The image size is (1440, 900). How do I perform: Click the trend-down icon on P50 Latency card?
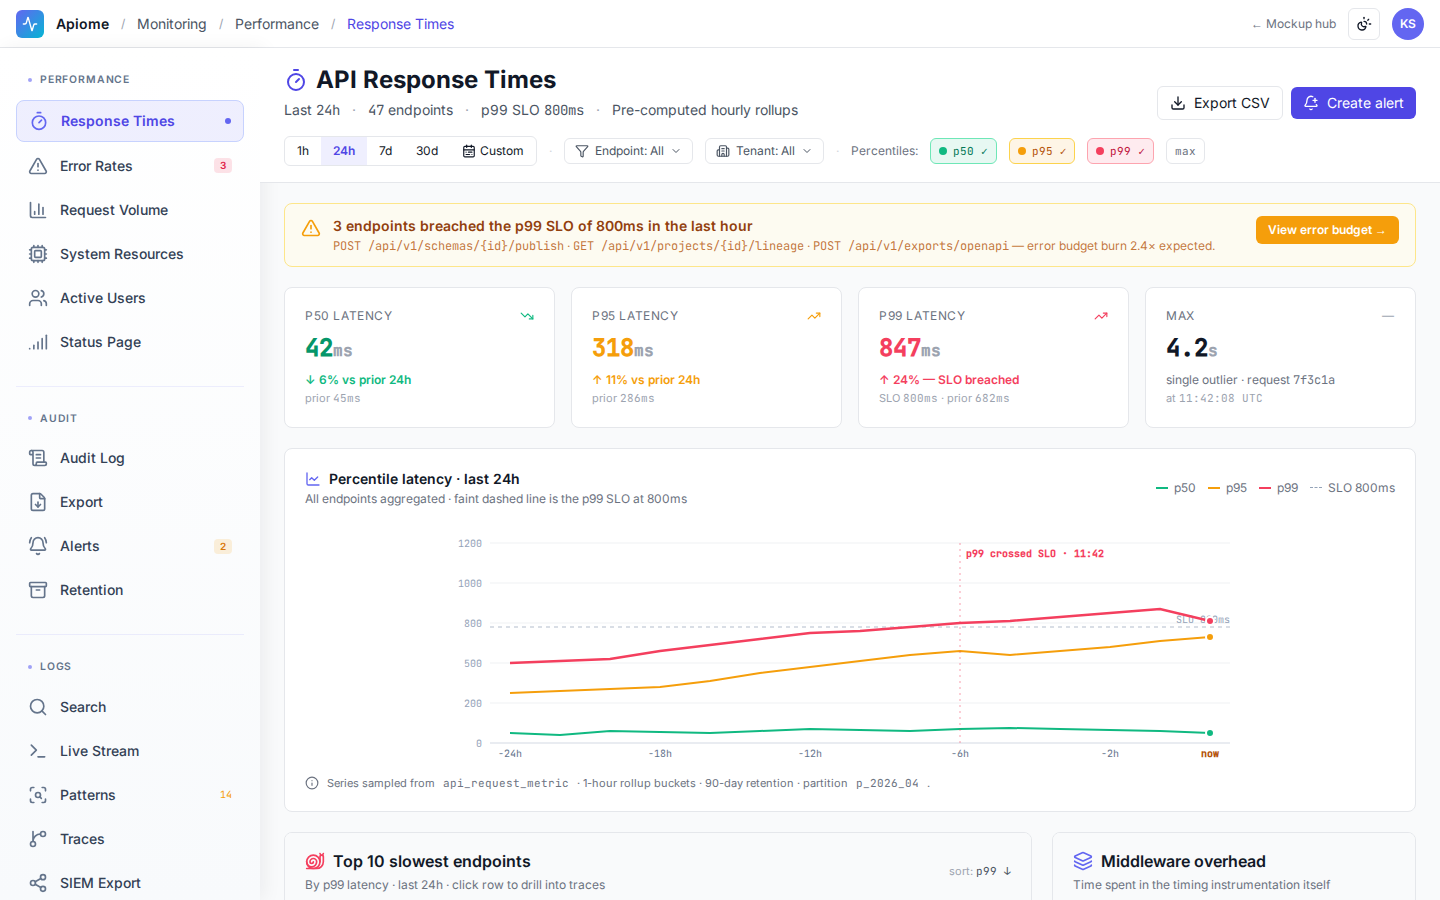click(527, 316)
